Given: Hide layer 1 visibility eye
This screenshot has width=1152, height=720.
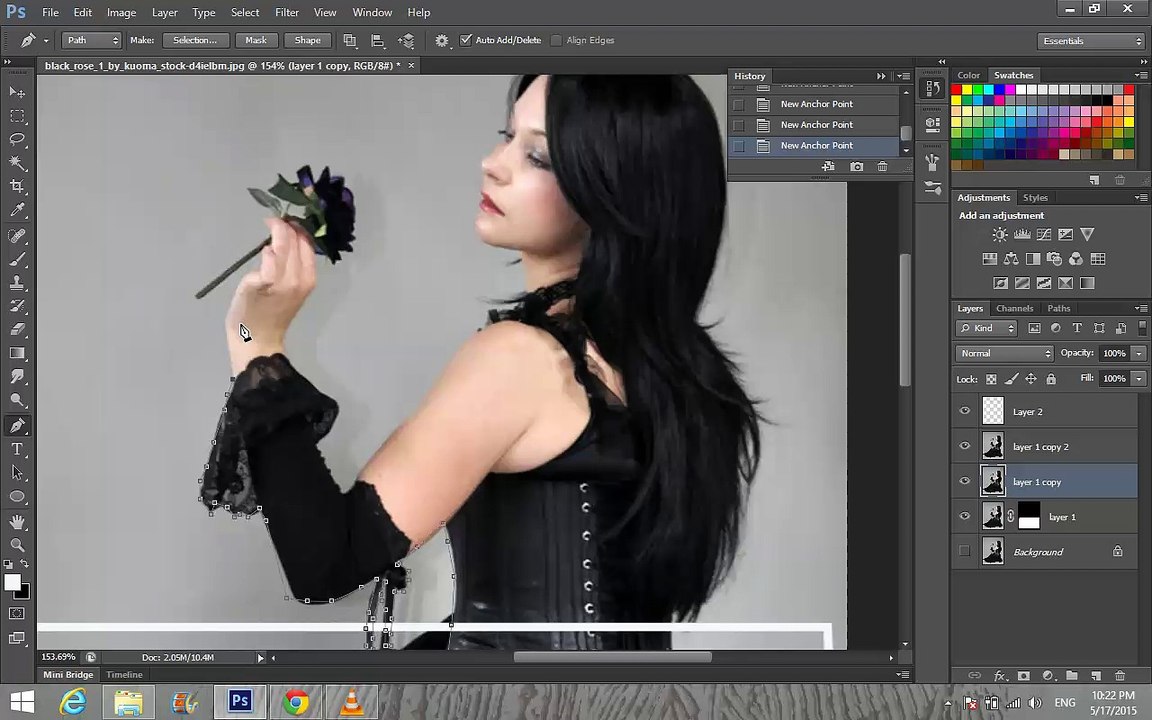Looking at the screenshot, I should click(965, 516).
